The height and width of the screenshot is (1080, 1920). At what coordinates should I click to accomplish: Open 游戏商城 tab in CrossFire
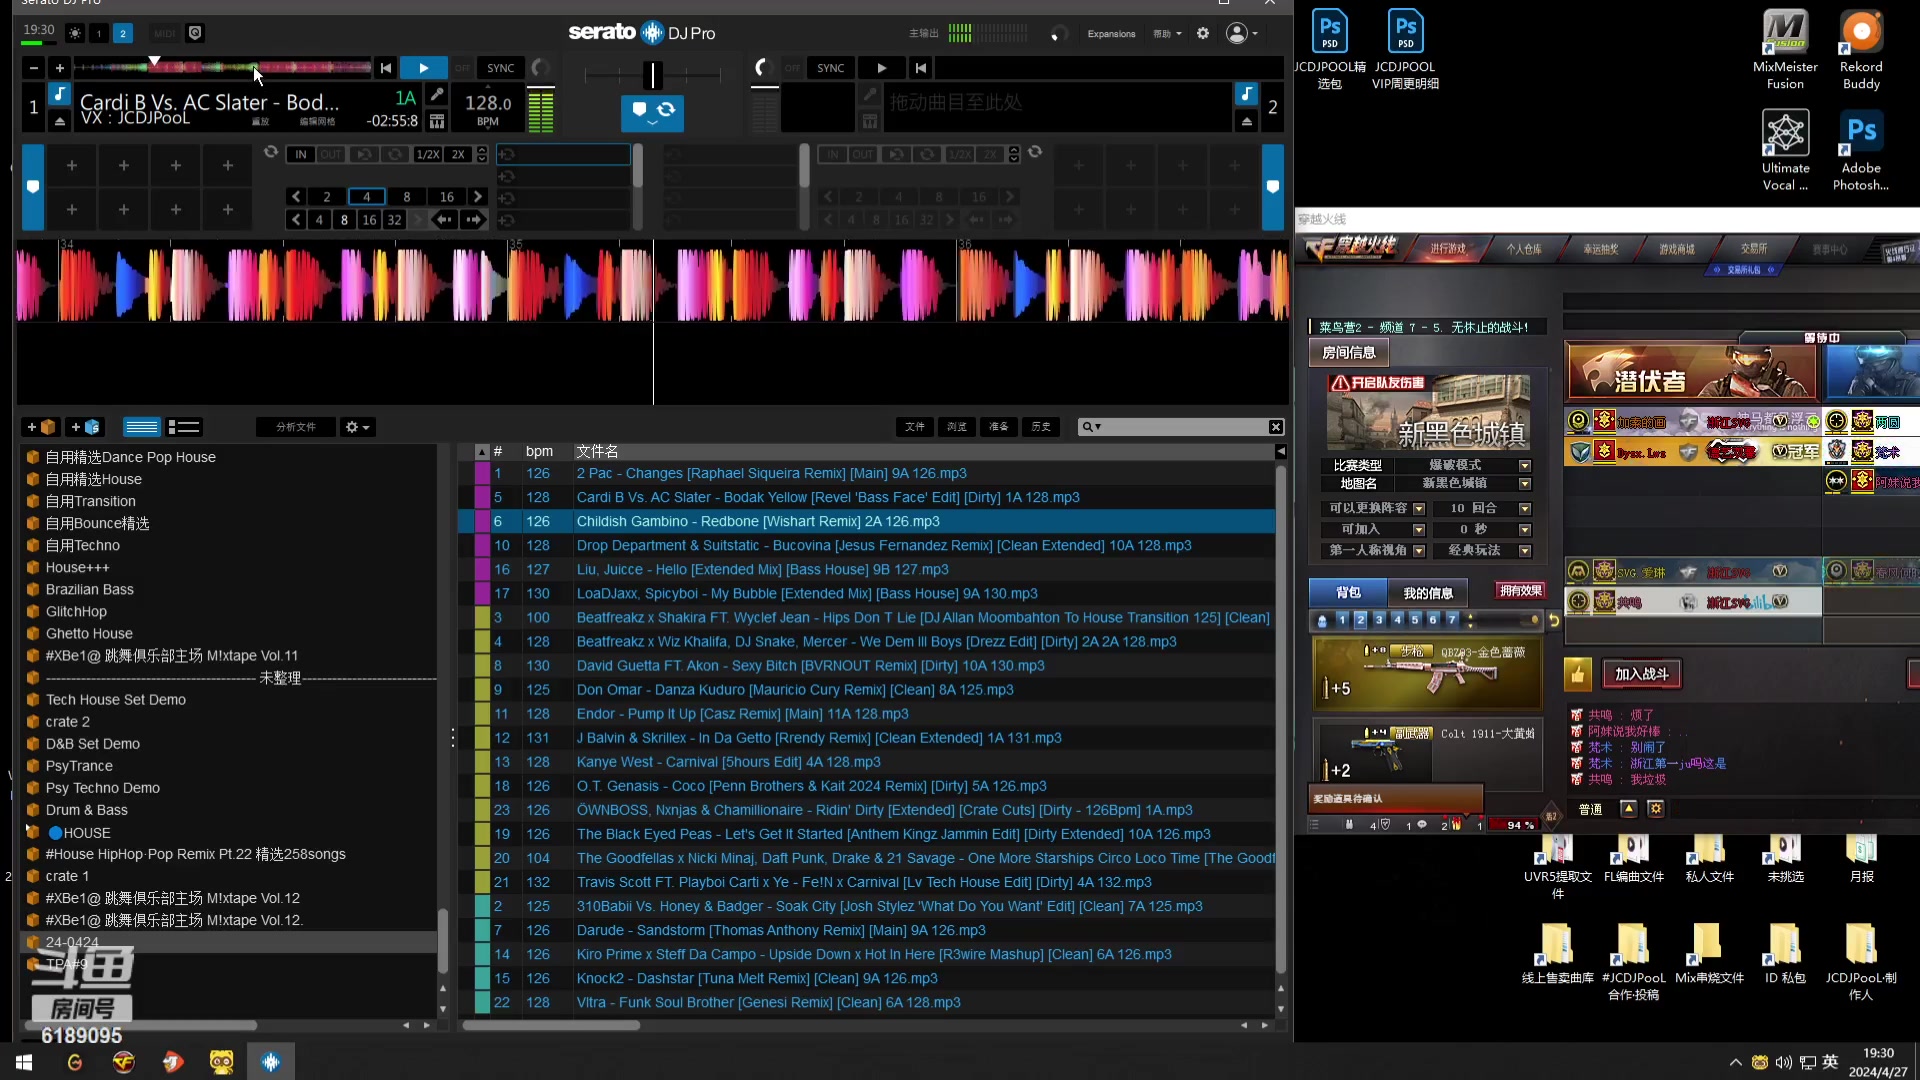click(1677, 249)
